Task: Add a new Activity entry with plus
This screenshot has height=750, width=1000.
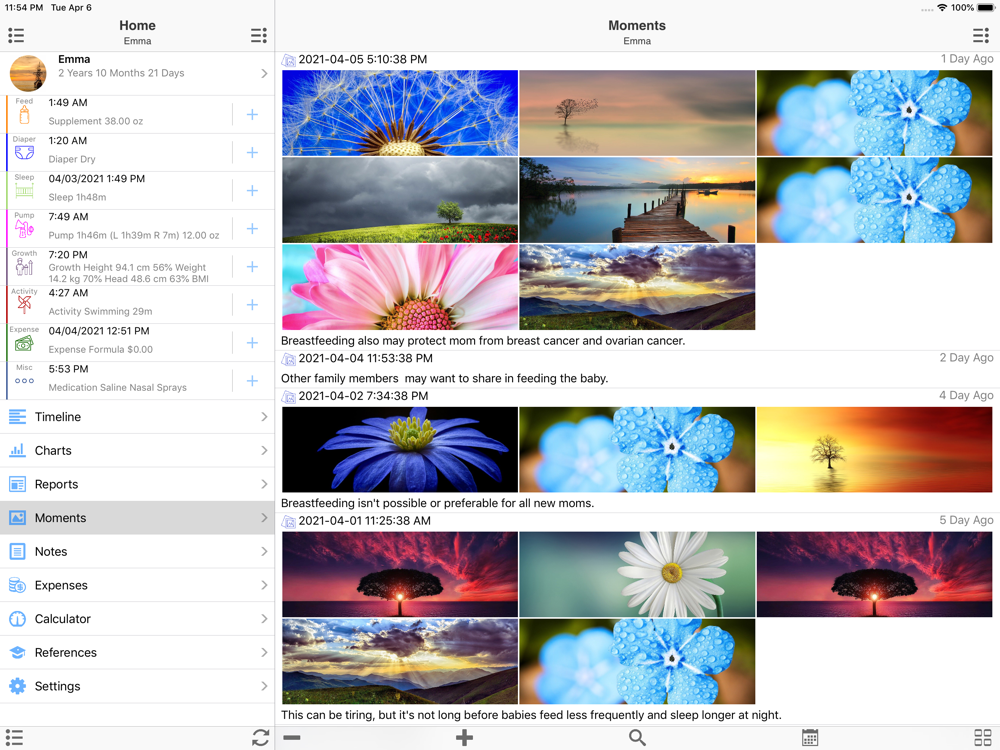Action: click(253, 305)
